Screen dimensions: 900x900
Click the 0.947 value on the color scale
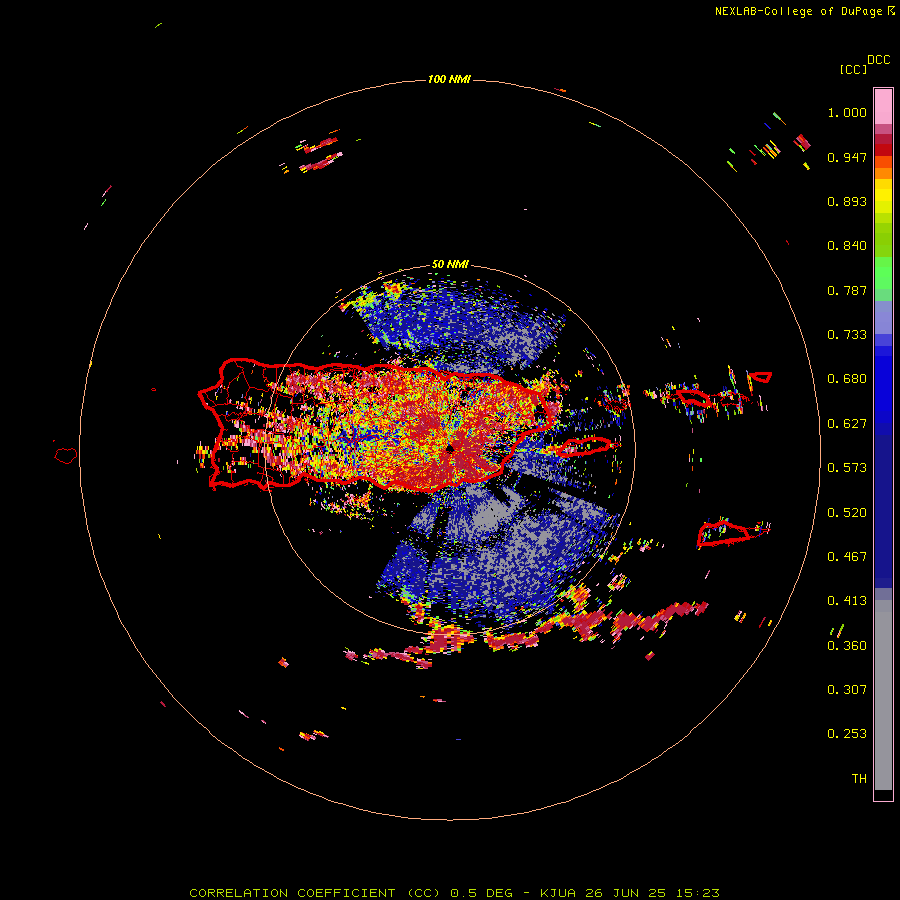[847, 157]
